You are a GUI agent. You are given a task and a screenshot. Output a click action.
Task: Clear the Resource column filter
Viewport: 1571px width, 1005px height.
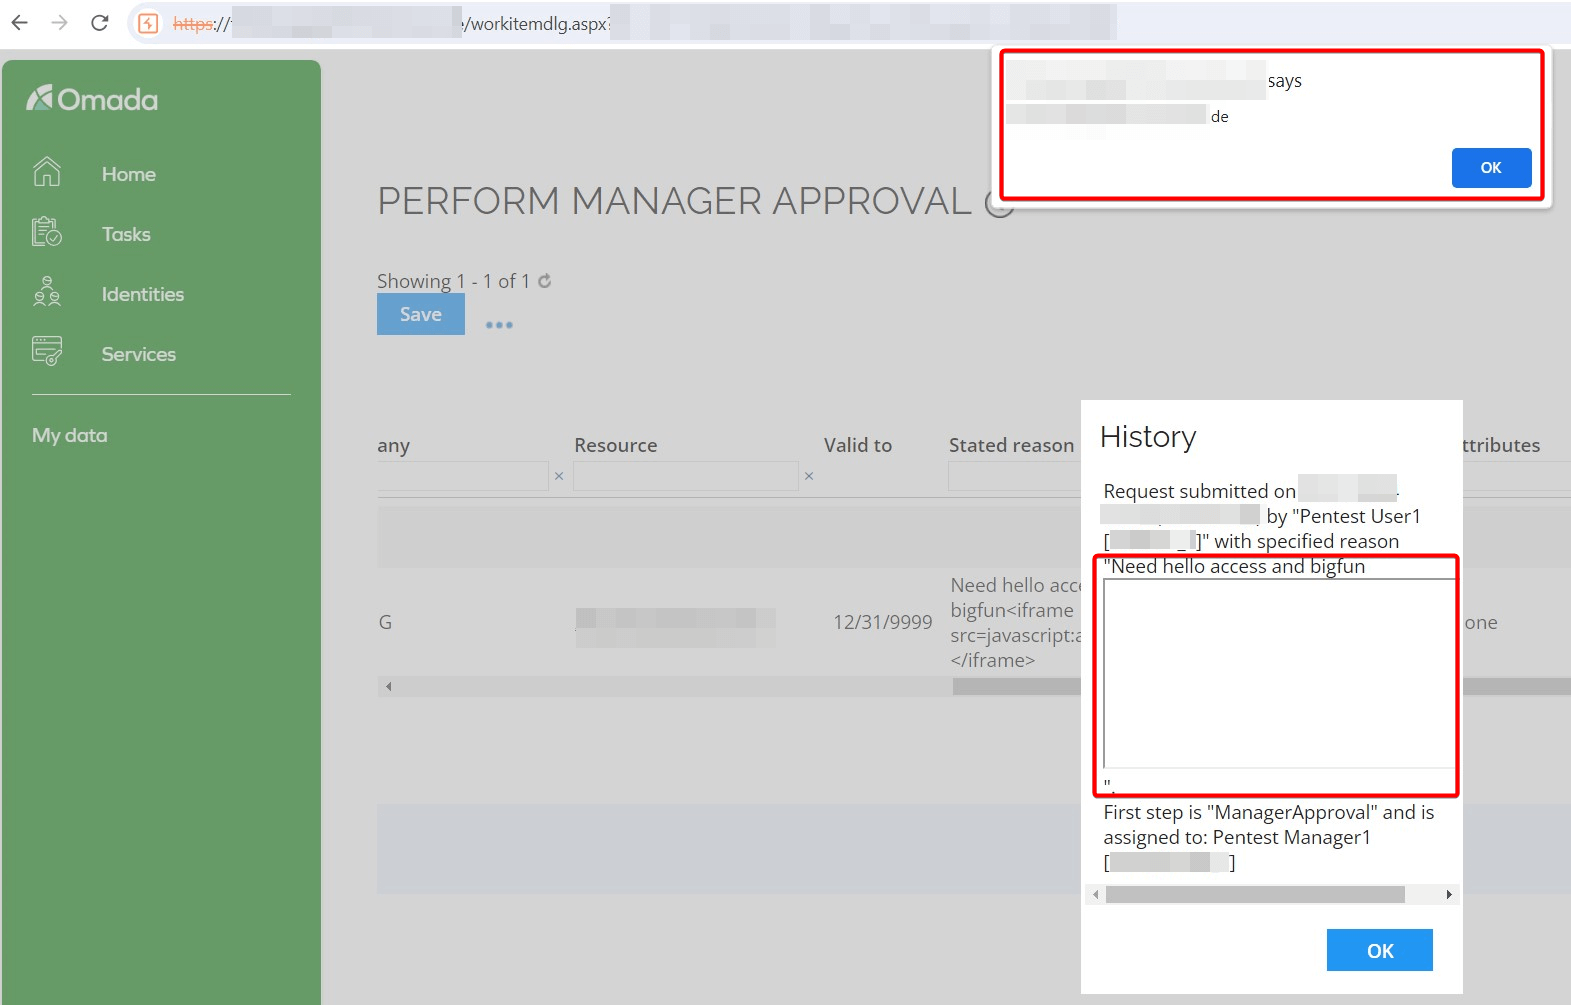point(809,476)
